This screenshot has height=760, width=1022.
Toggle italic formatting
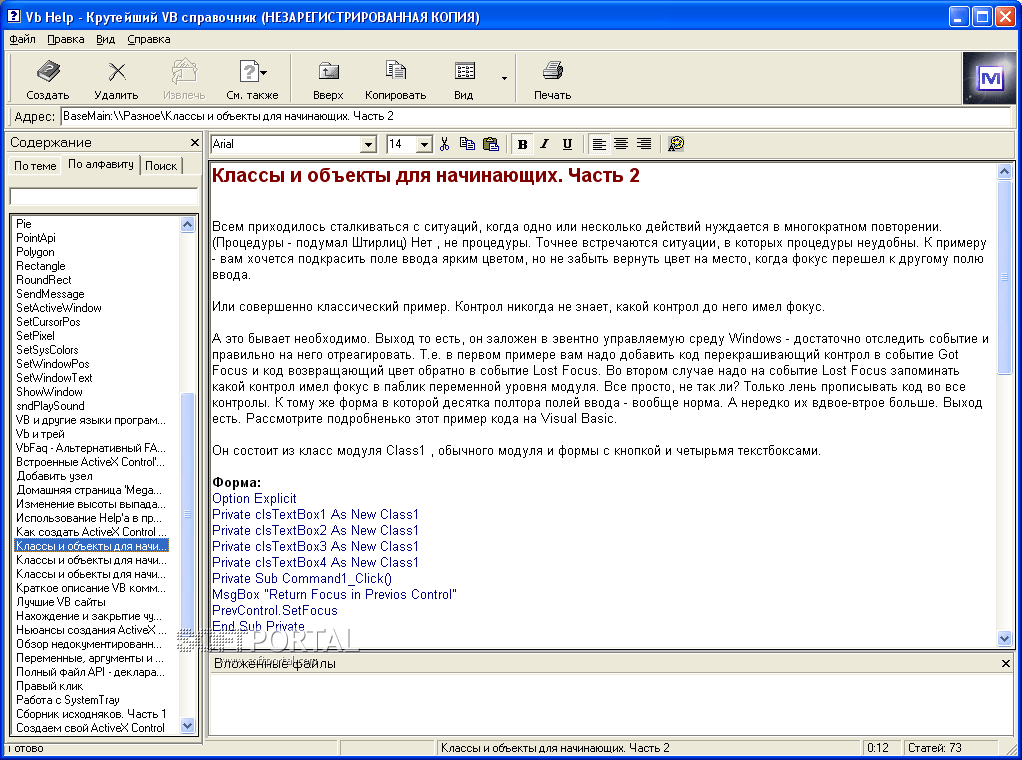545,144
